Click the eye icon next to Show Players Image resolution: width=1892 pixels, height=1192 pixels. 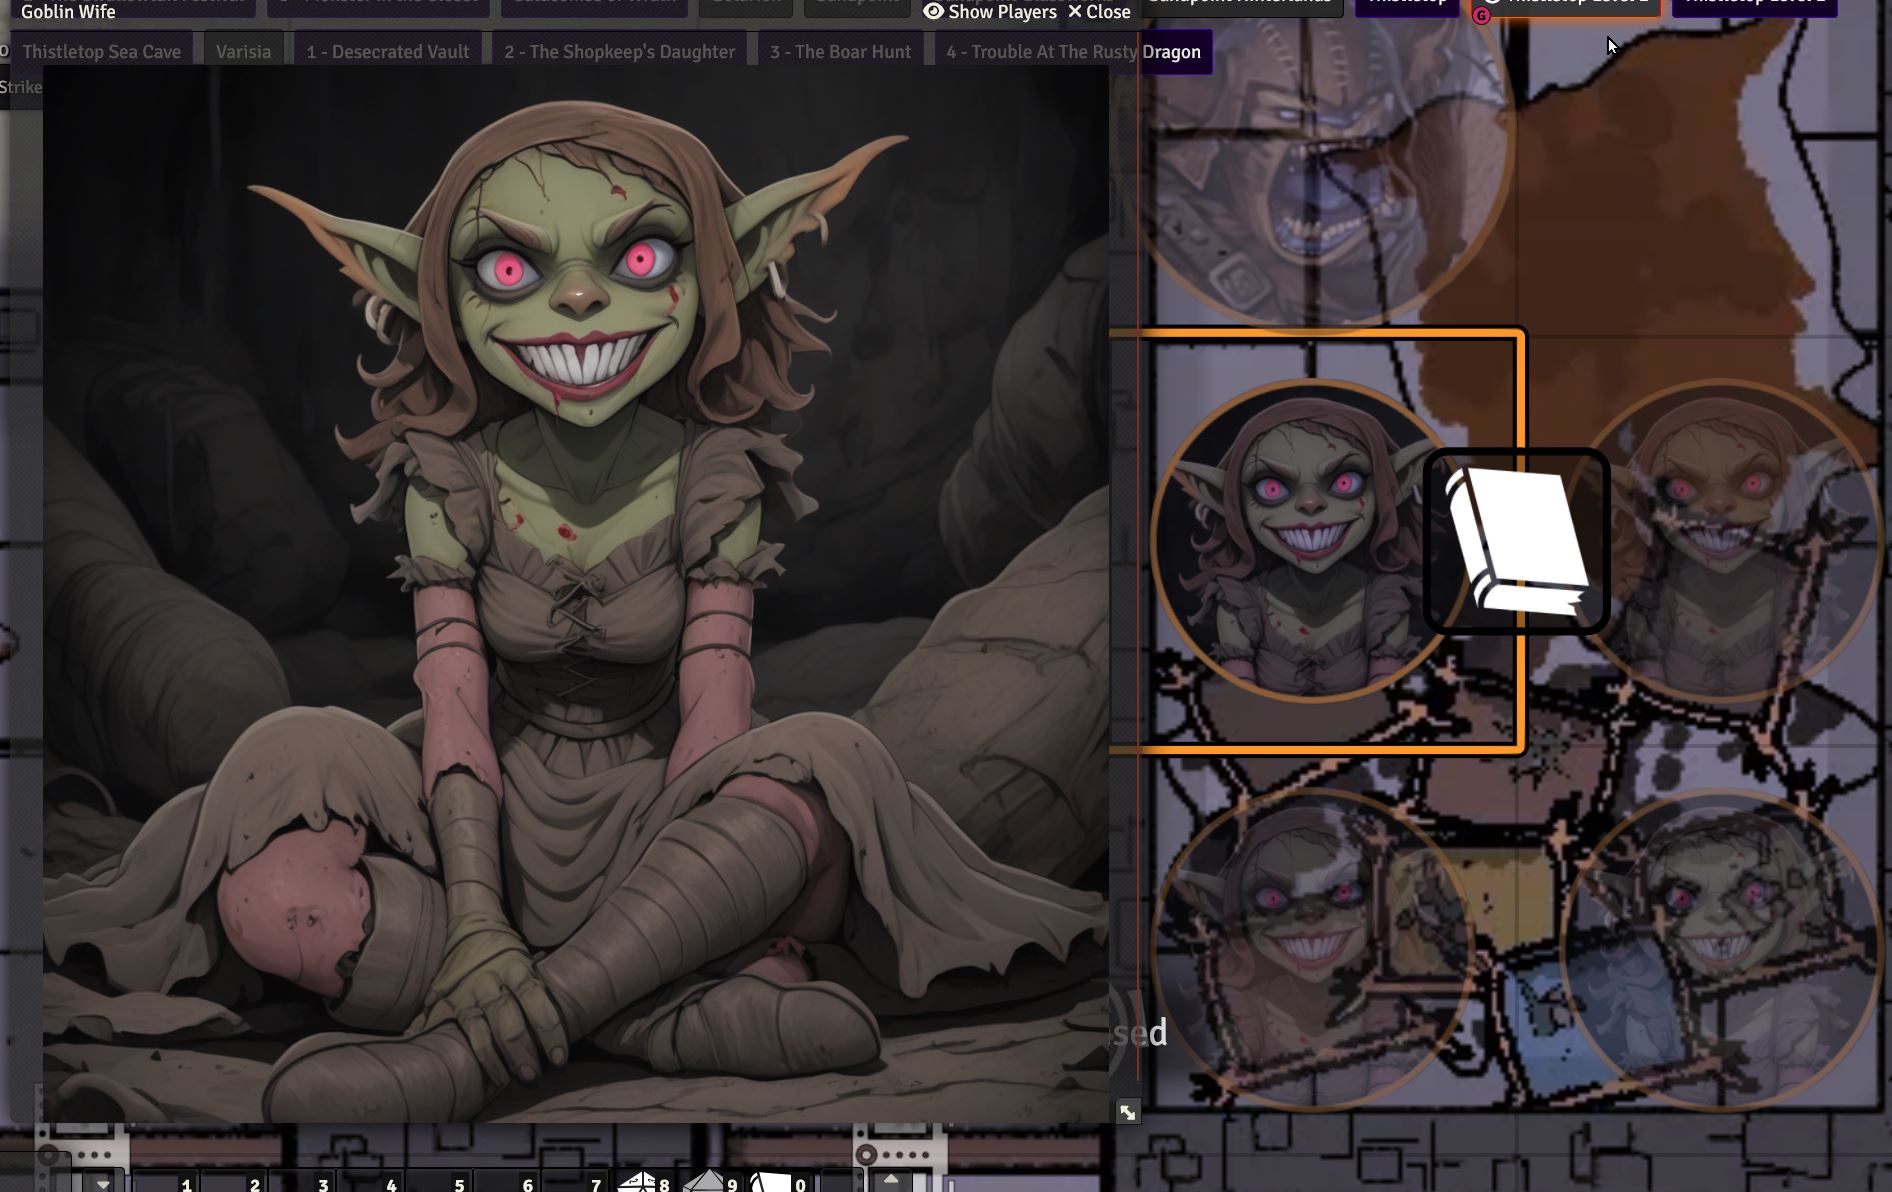tap(933, 11)
